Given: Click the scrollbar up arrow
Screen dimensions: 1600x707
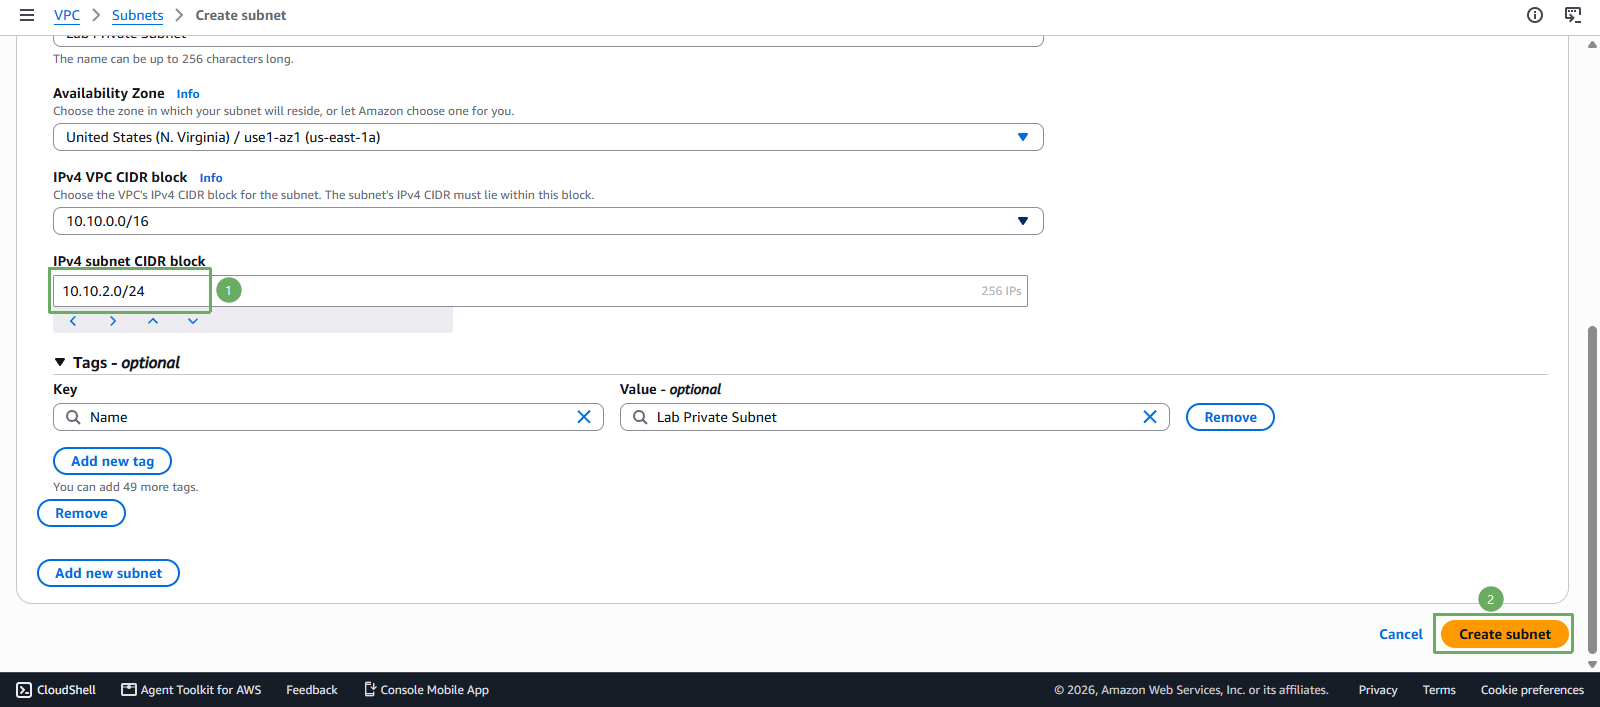Looking at the screenshot, I should pyautogui.click(x=1592, y=44).
